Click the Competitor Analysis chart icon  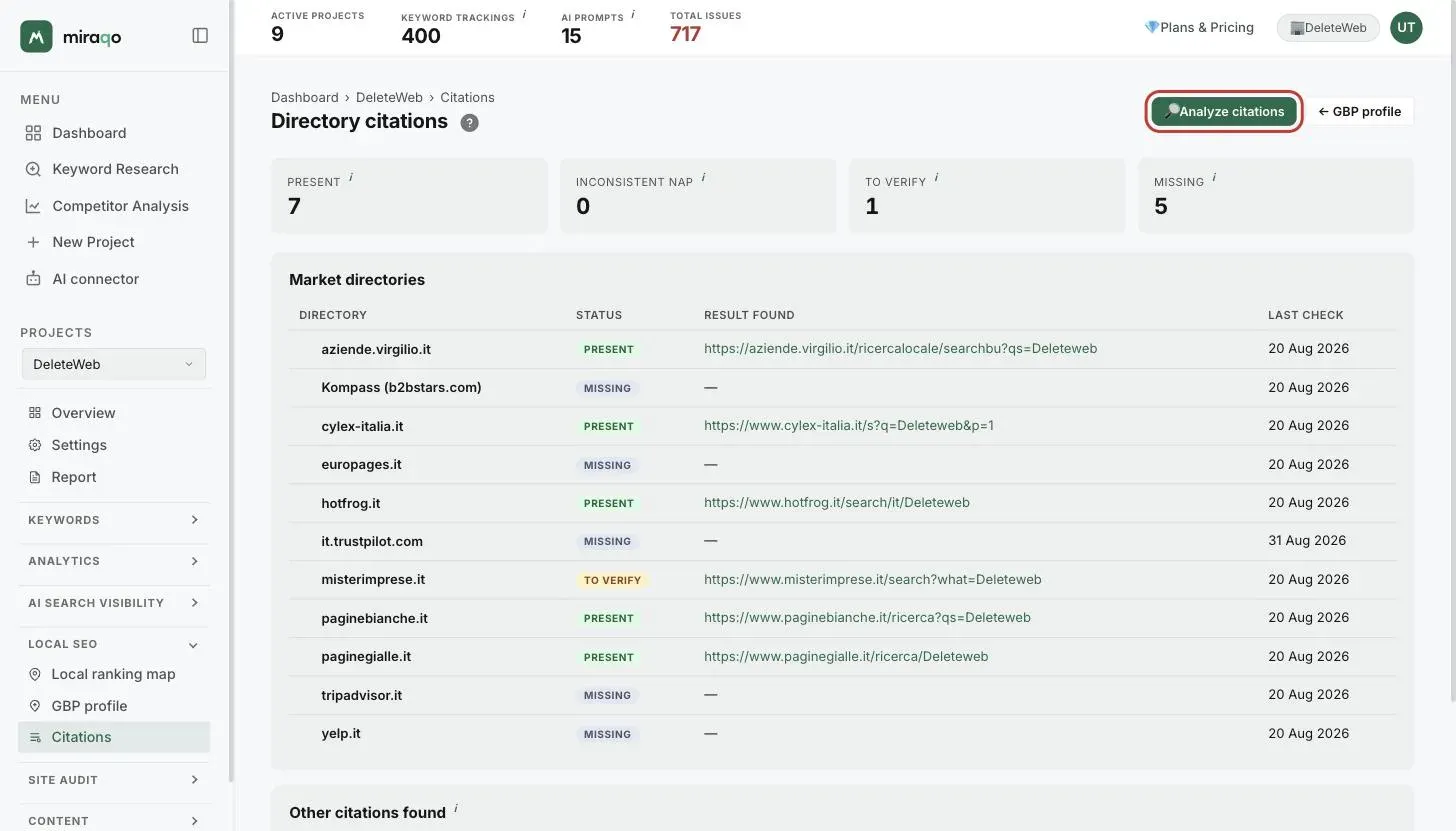point(33,206)
